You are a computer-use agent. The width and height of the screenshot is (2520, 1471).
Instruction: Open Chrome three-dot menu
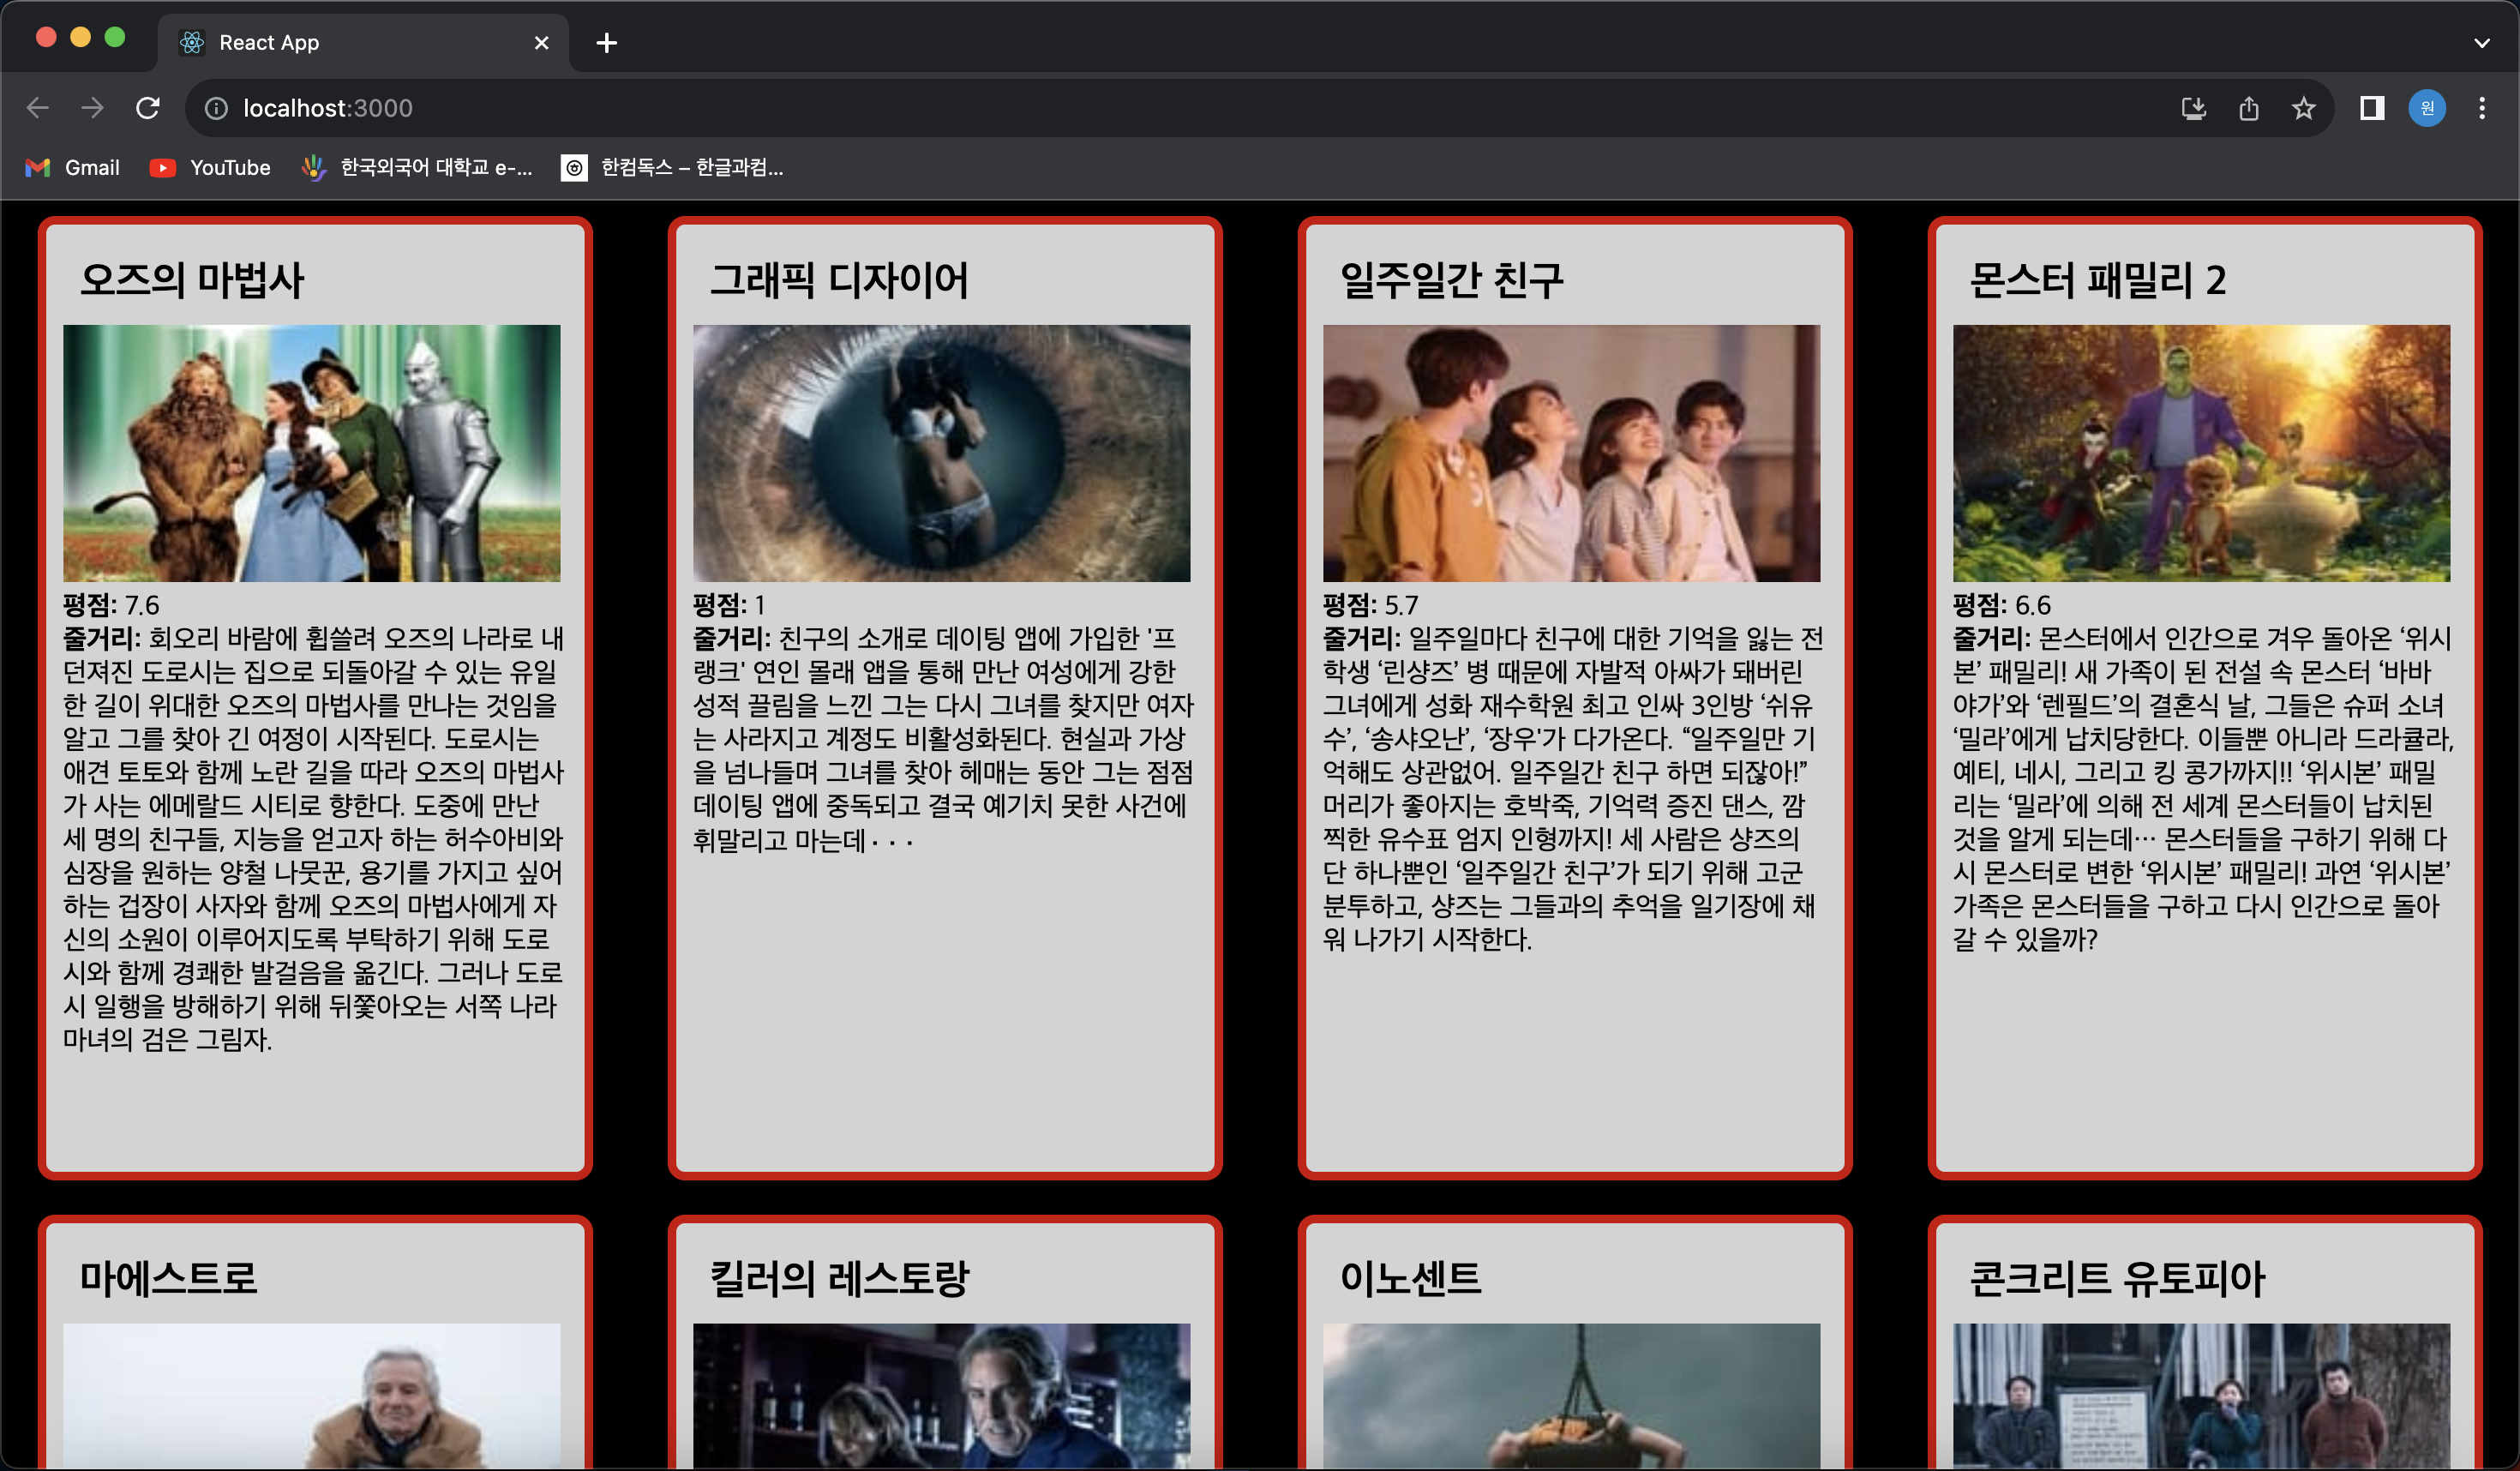click(2482, 108)
